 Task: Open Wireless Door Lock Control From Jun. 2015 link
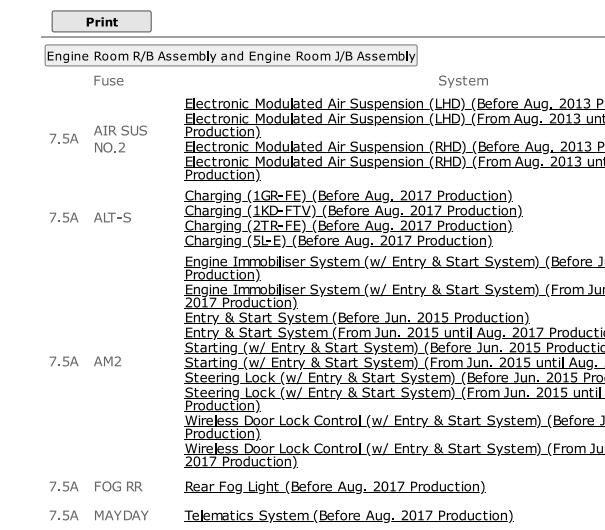point(395,455)
